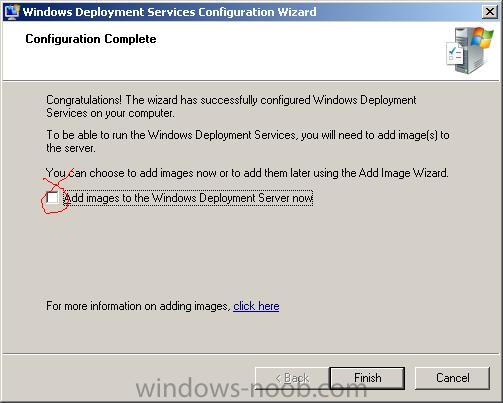Screen dimensions: 503x403
Task: Click the server tower graphic in the header
Action: [x=470, y=51]
